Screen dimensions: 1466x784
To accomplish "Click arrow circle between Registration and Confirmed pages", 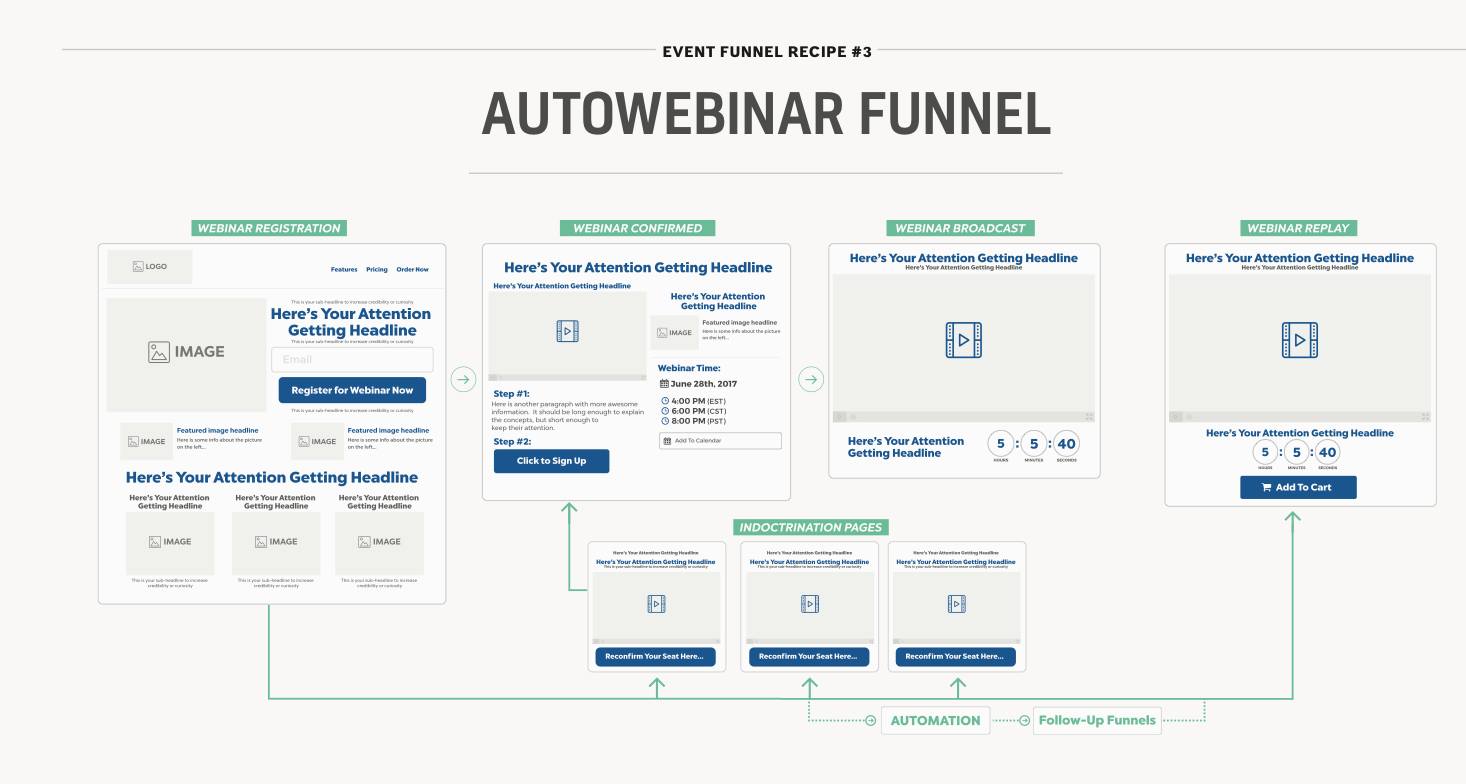I will click(x=463, y=379).
